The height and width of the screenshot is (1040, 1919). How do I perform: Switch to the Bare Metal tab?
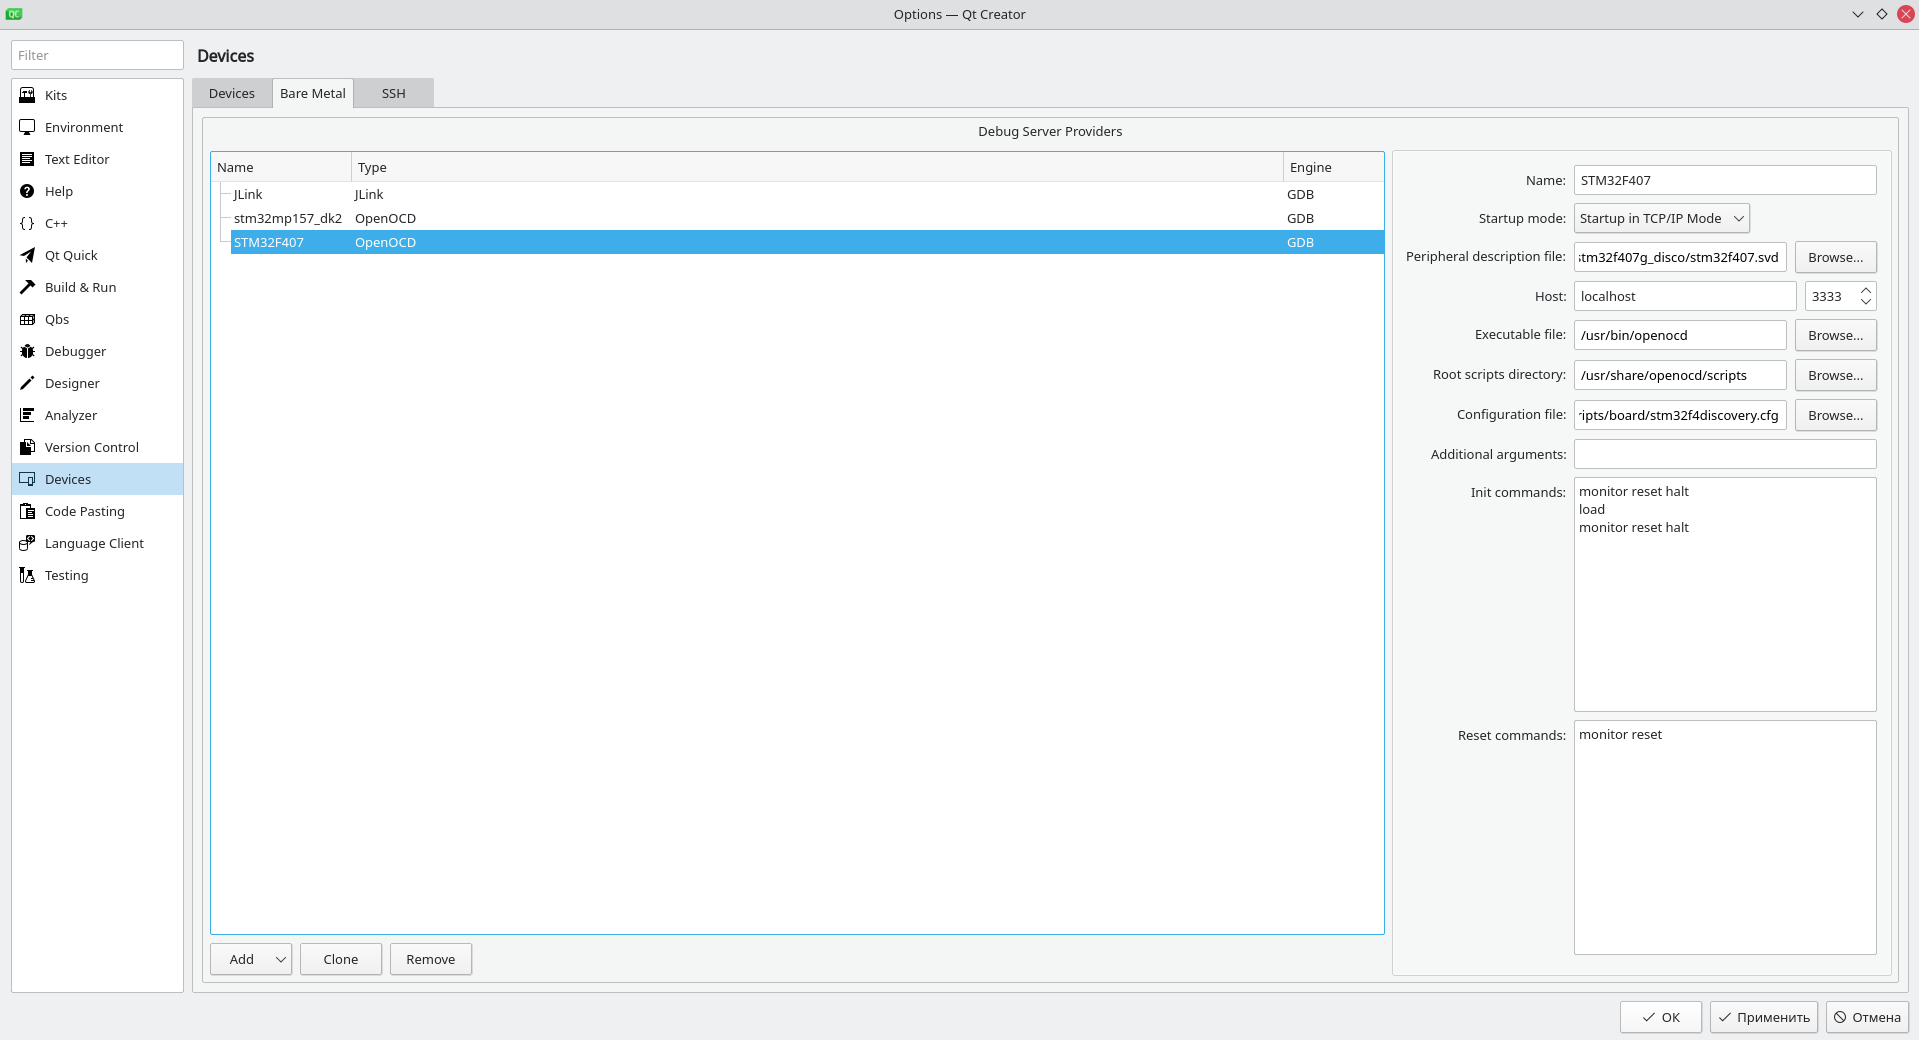click(x=313, y=93)
